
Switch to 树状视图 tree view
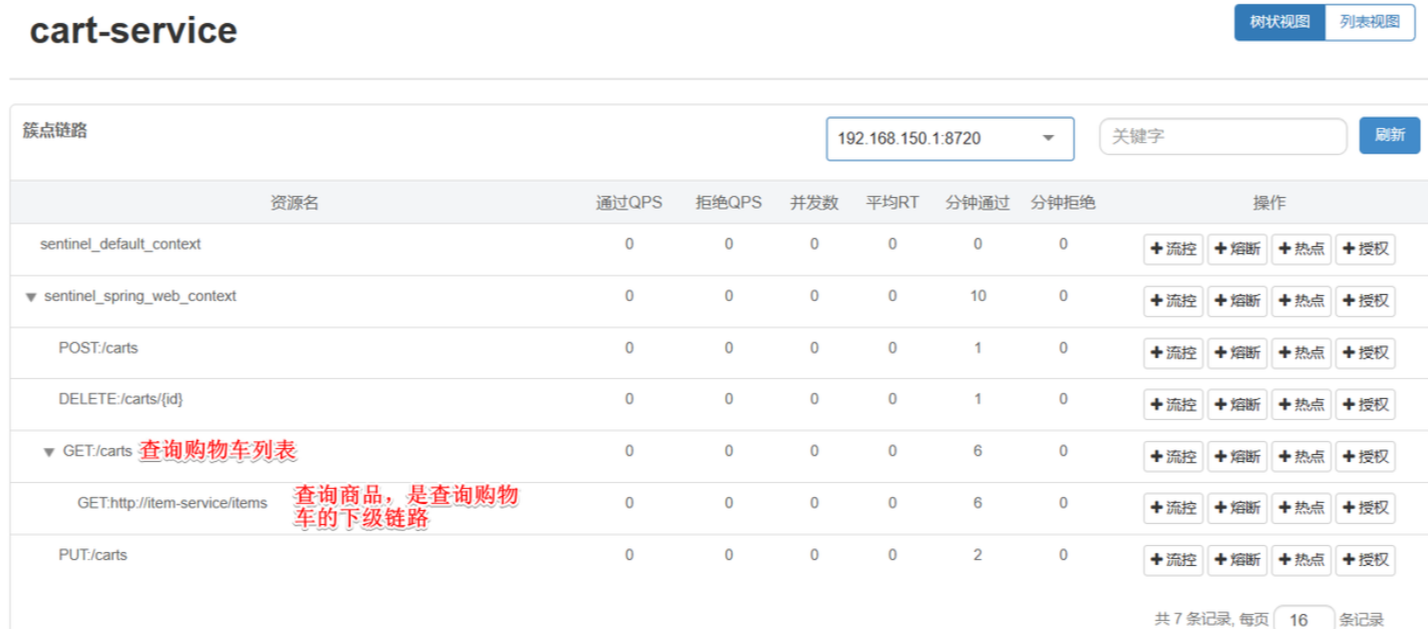click(x=1279, y=22)
